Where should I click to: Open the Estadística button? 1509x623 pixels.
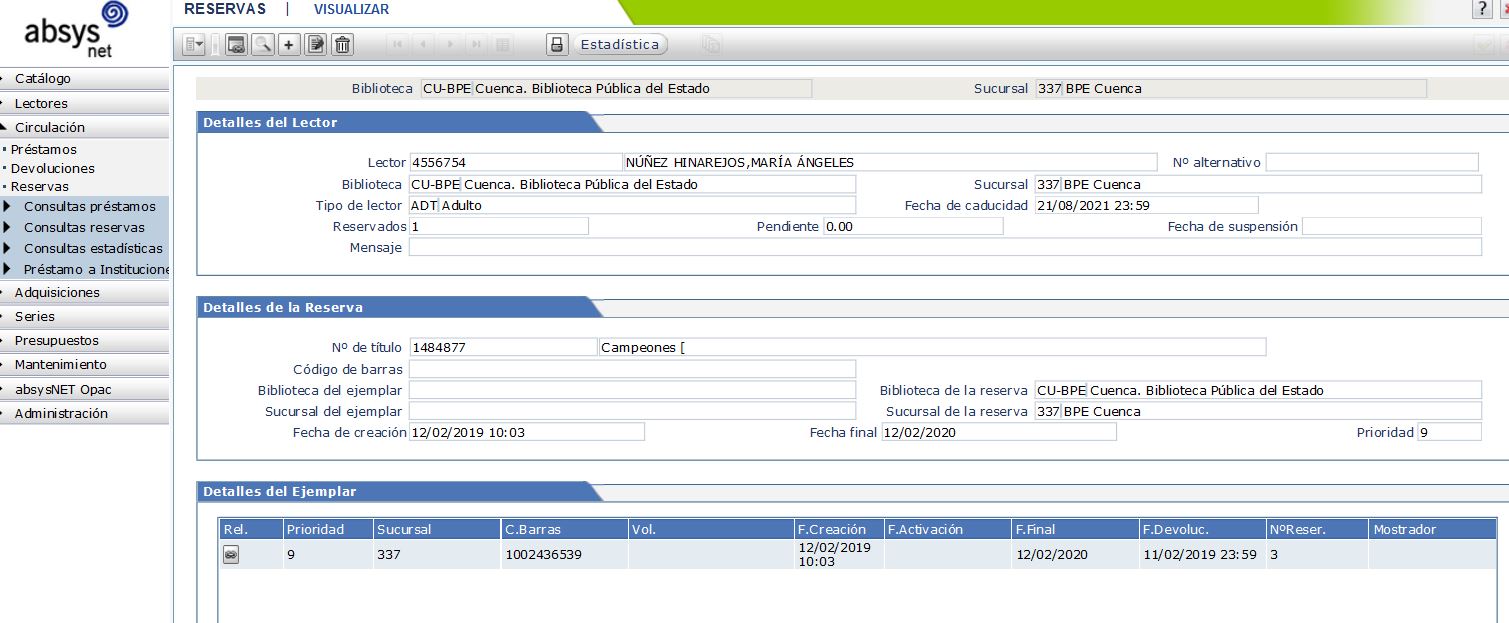[620, 44]
